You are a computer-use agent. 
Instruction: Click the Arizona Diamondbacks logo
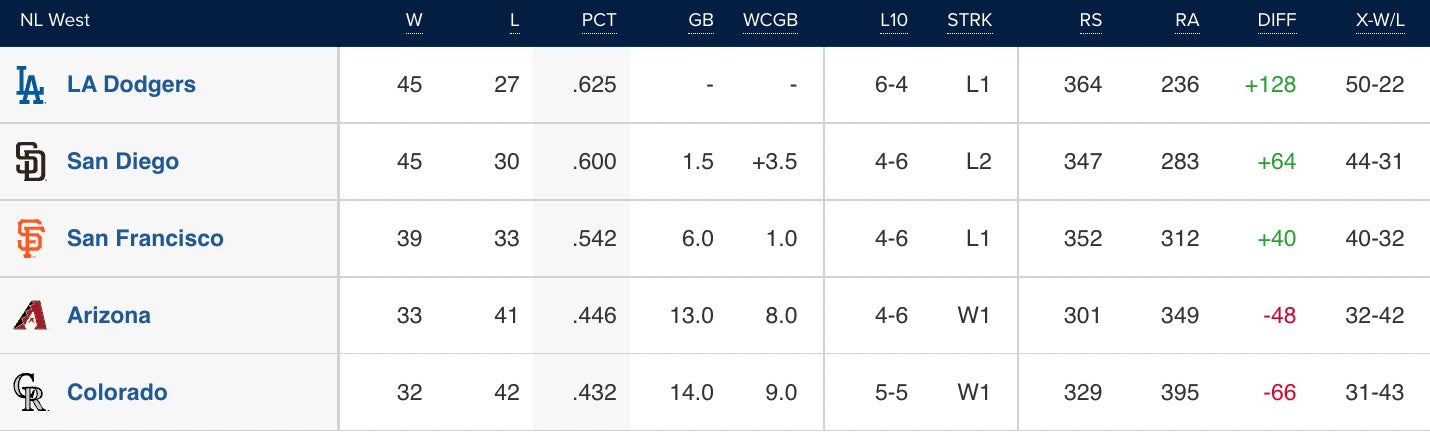click(31, 315)
